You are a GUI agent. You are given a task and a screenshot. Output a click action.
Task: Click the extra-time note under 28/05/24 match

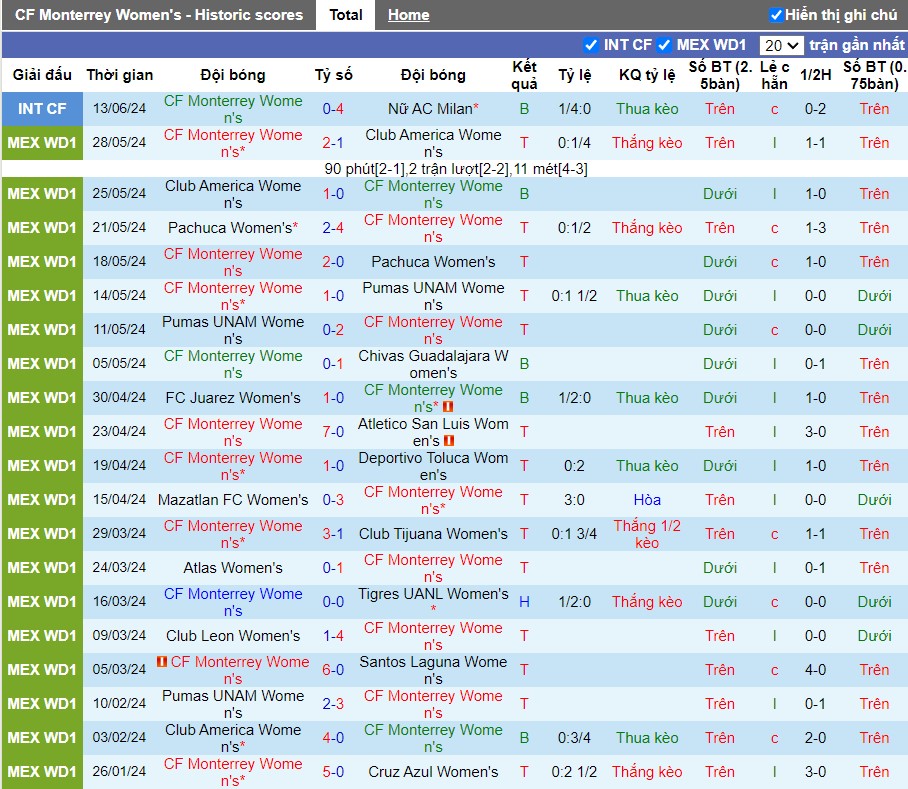pos(456,169)
